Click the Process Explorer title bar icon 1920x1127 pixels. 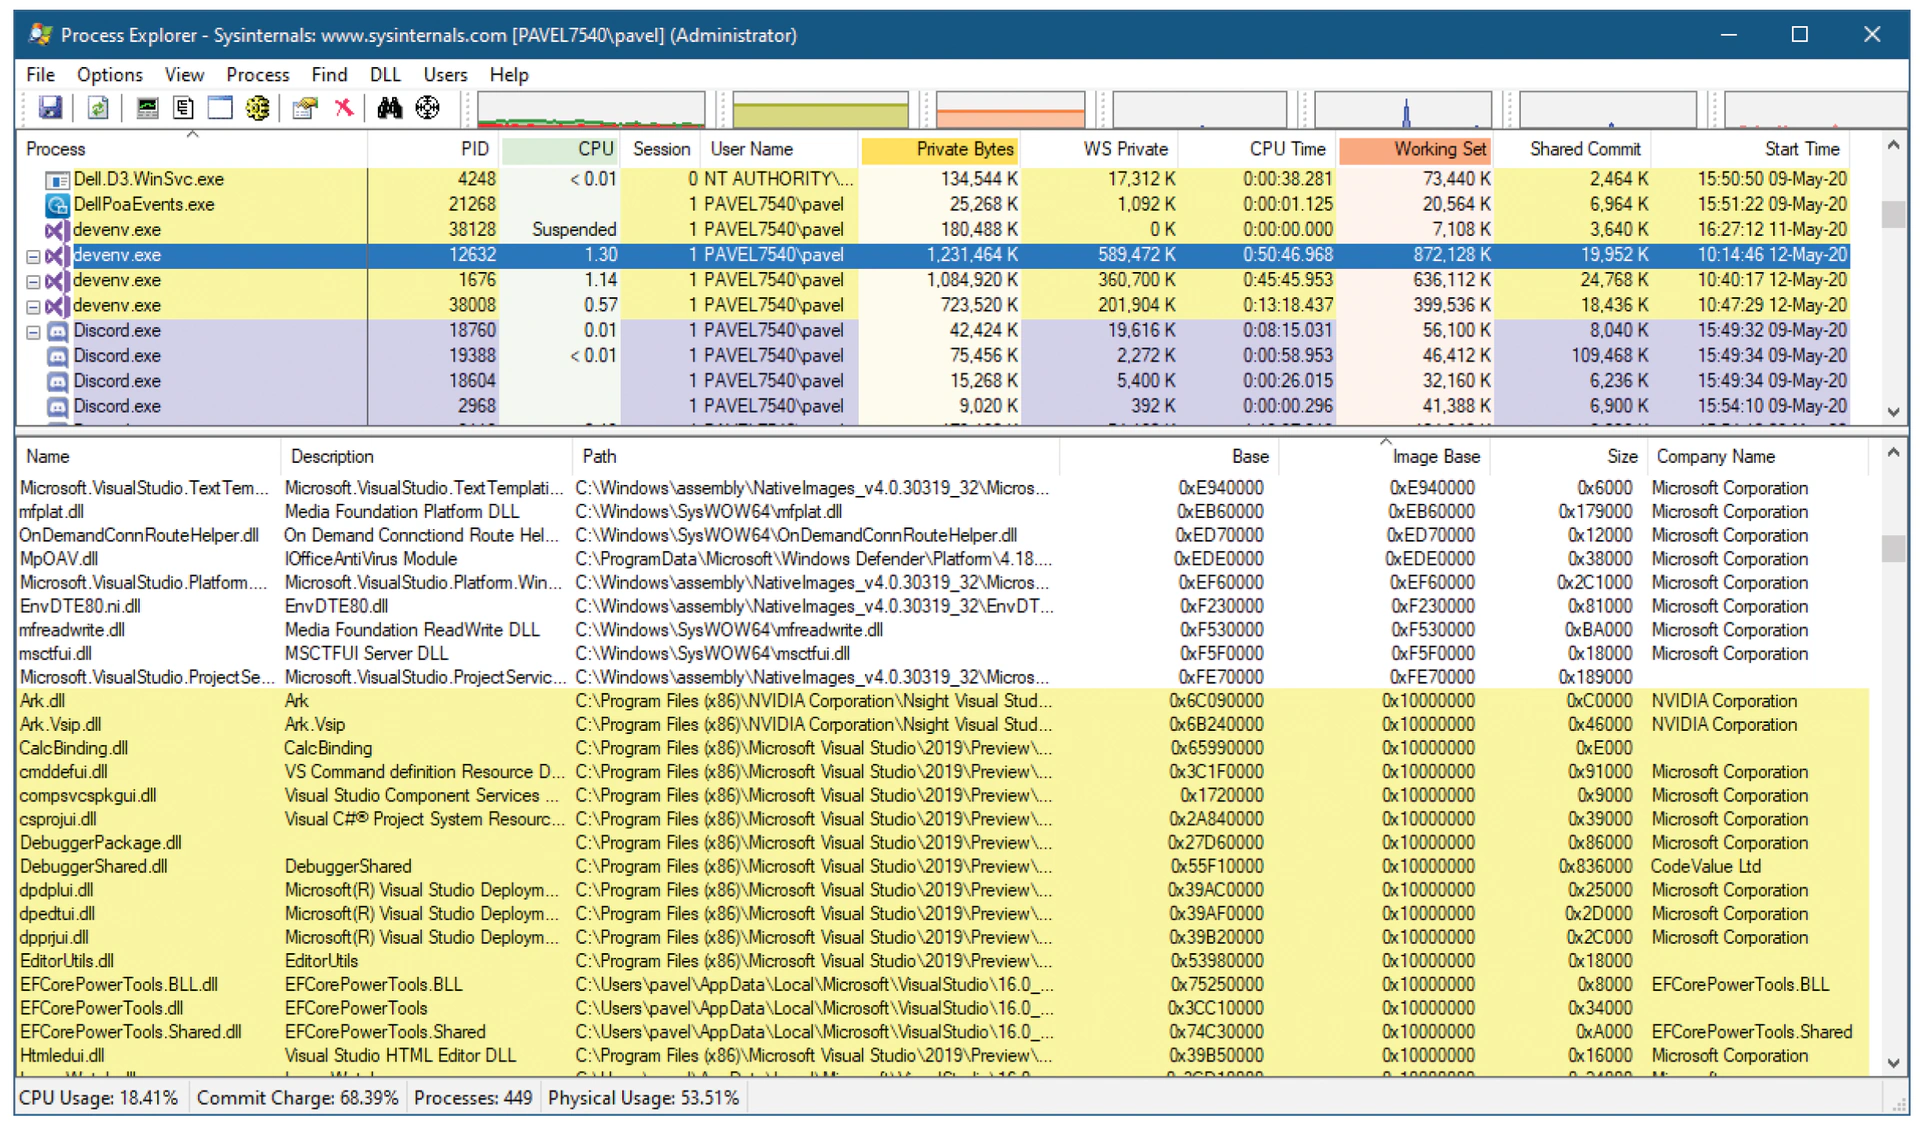(40, 35)
